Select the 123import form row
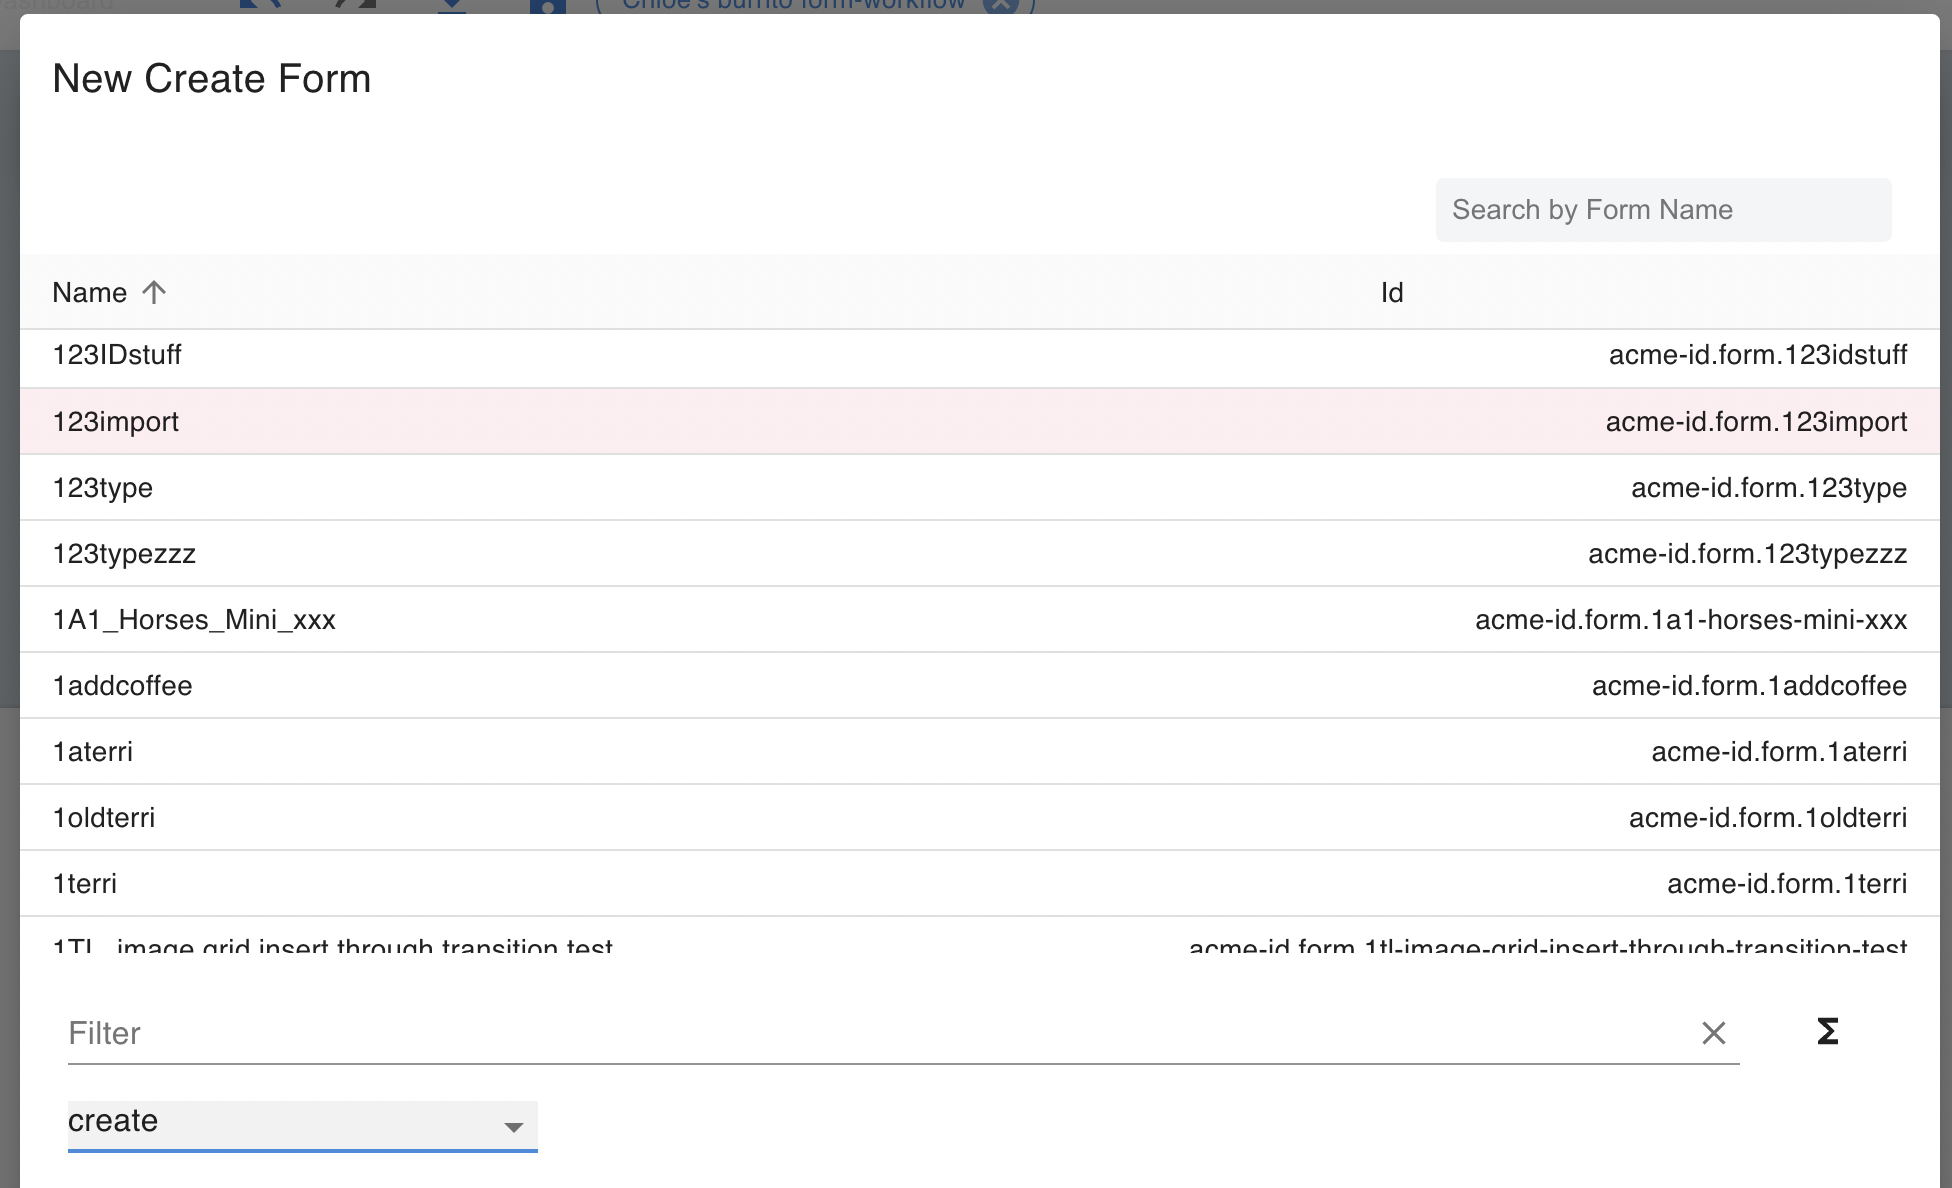This screenshot has height=1188, width=1952. pos(116,422)
